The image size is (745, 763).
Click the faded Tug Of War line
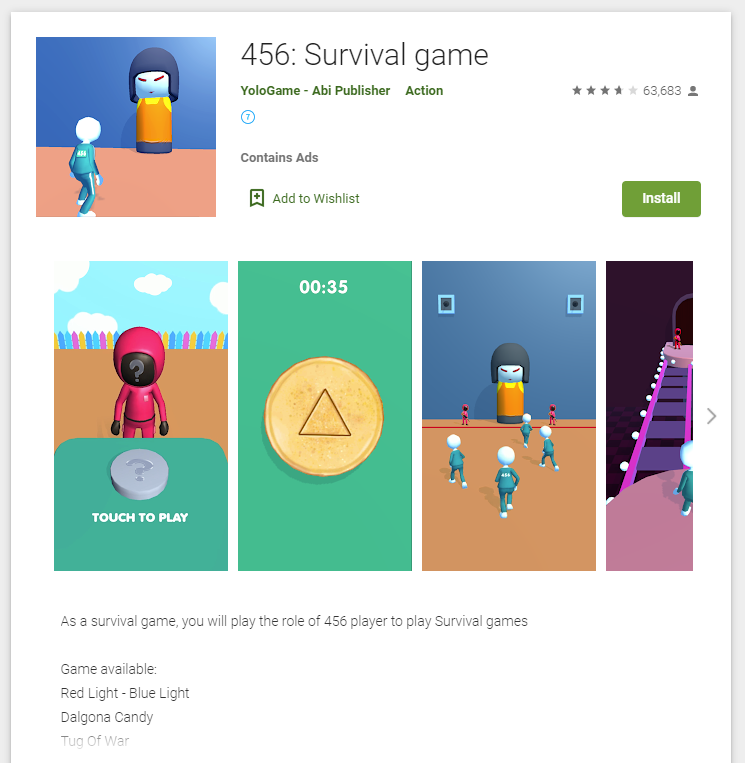click(x=95, y=741)
